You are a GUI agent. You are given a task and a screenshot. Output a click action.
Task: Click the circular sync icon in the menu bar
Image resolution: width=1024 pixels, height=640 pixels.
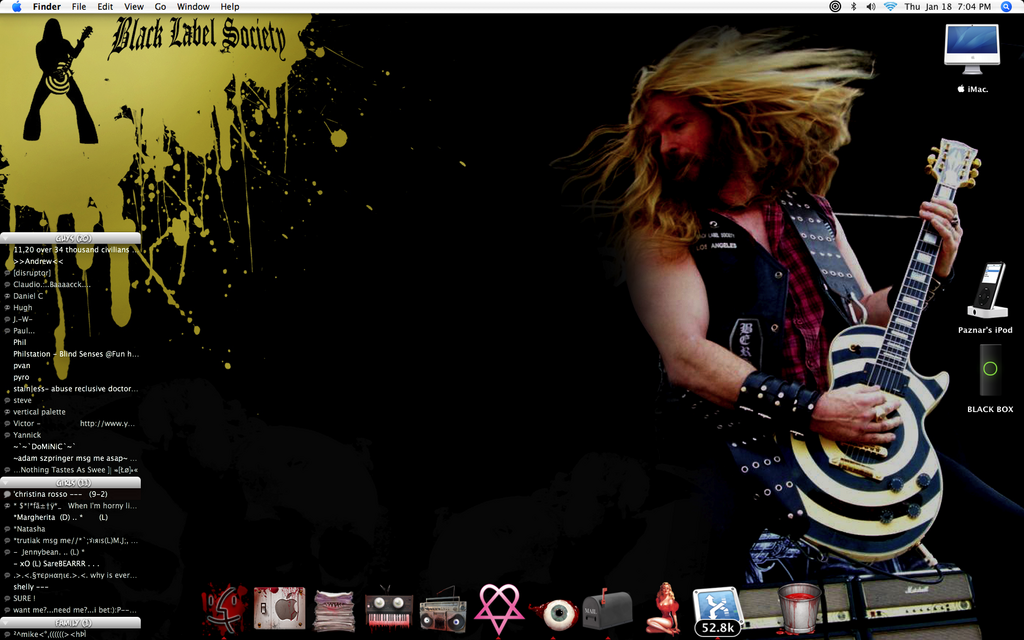(x=835, y=7)
